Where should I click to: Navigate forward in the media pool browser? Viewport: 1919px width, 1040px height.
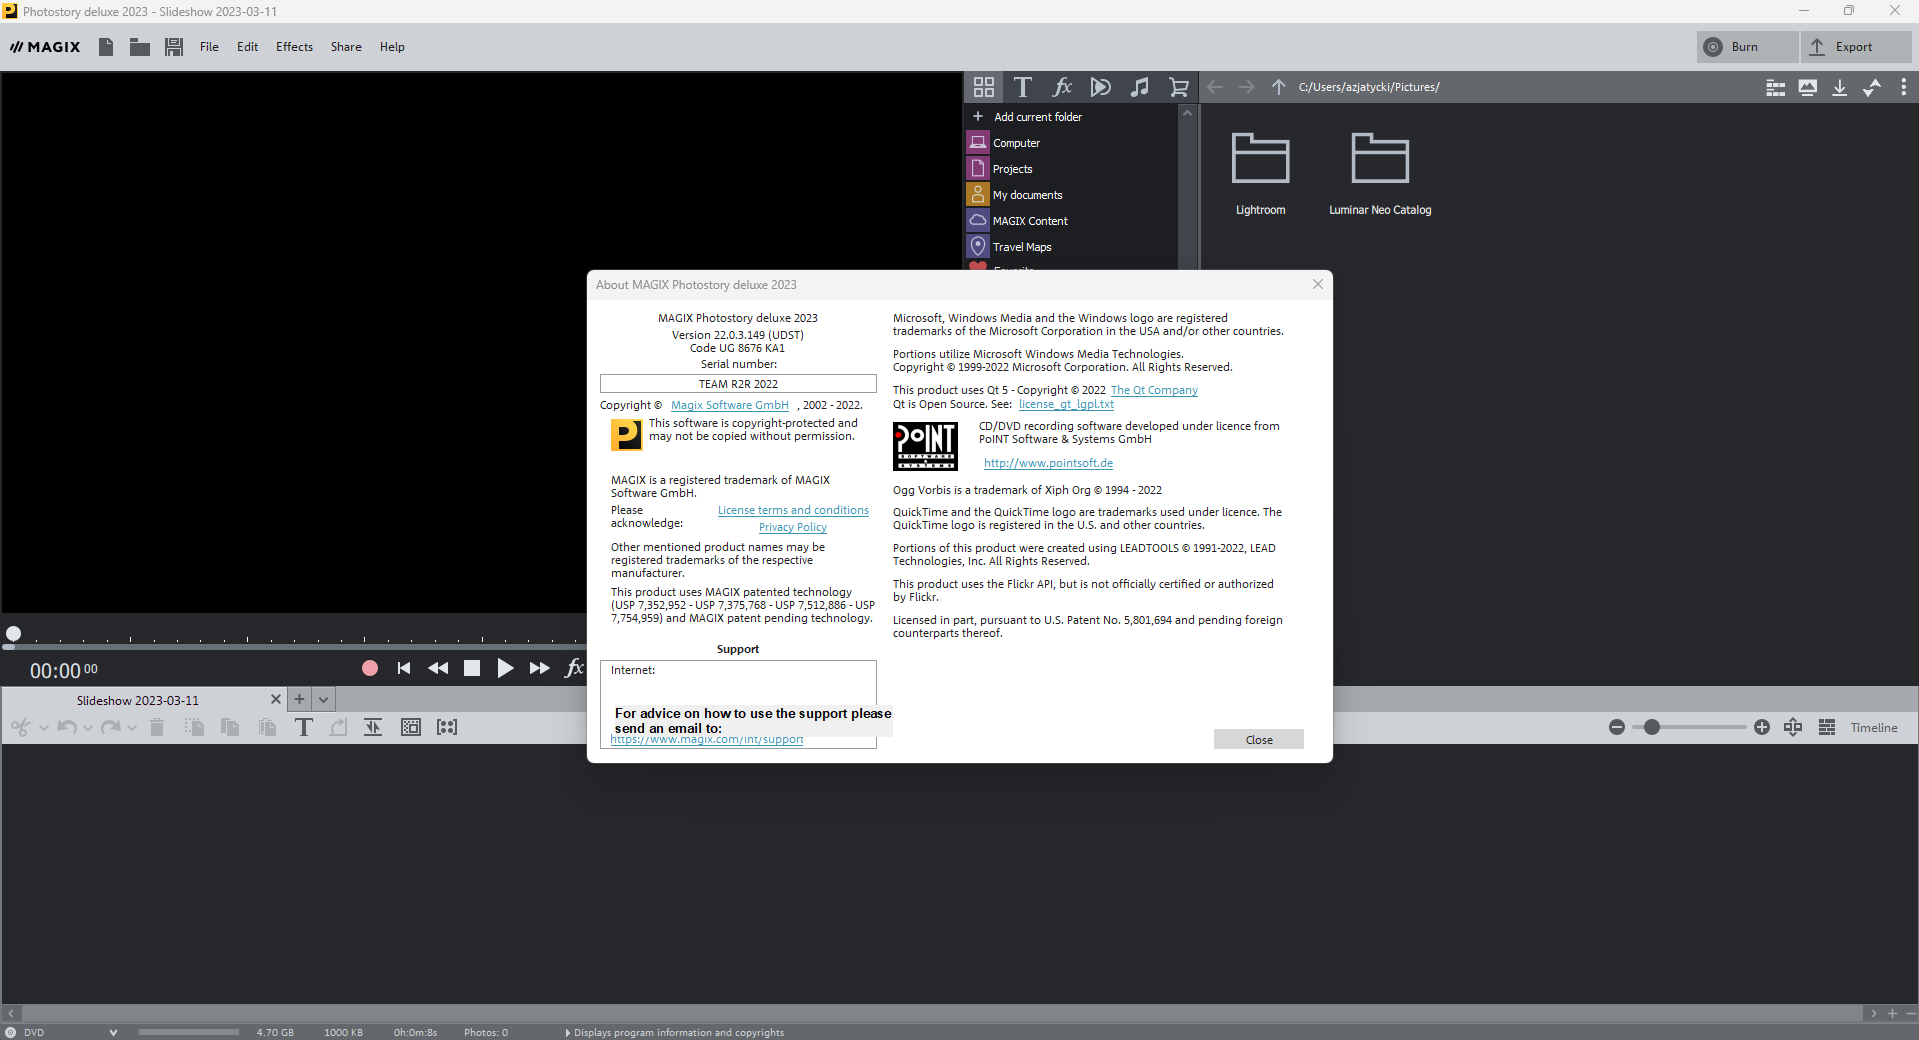click(1246, 87)
